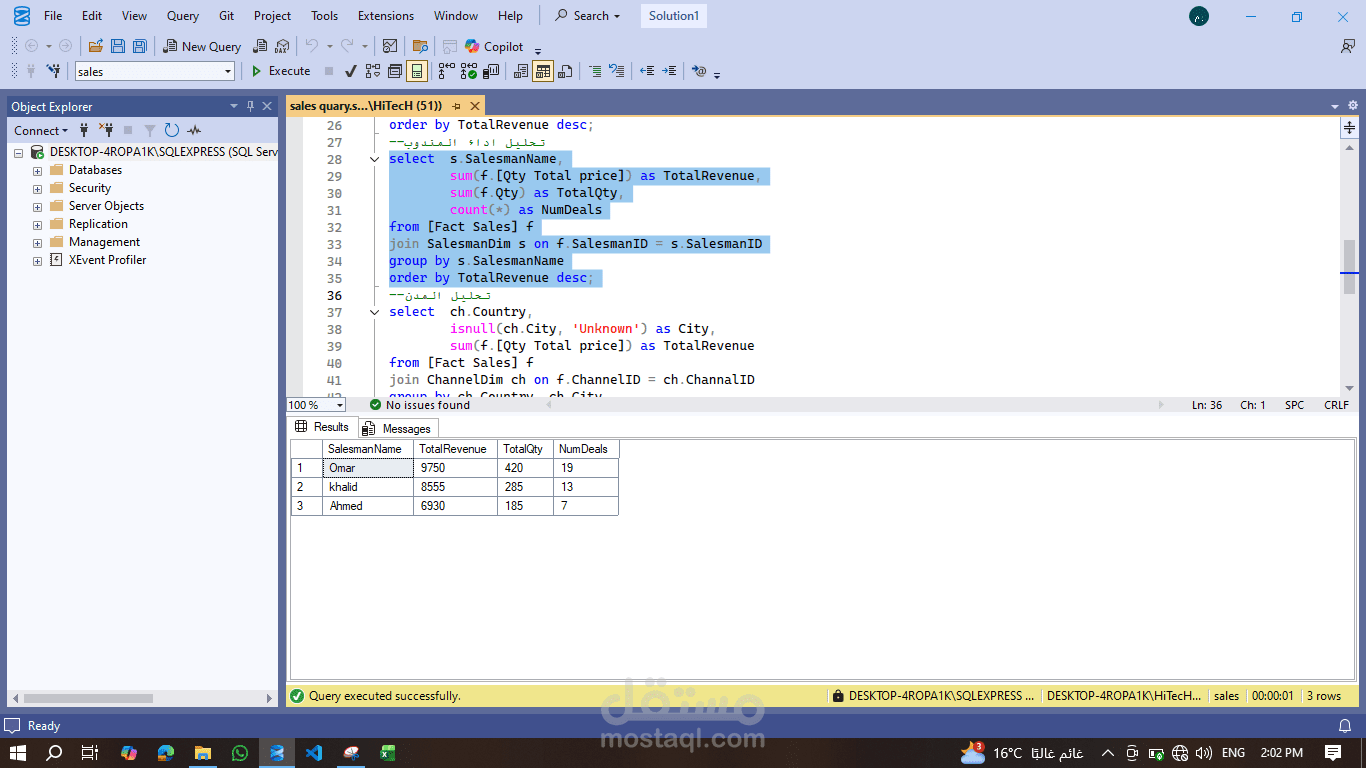The width and height of the screenshot is (1366, 768).
Task: Collapse the select block at line 28
Action: coord(374,158)
